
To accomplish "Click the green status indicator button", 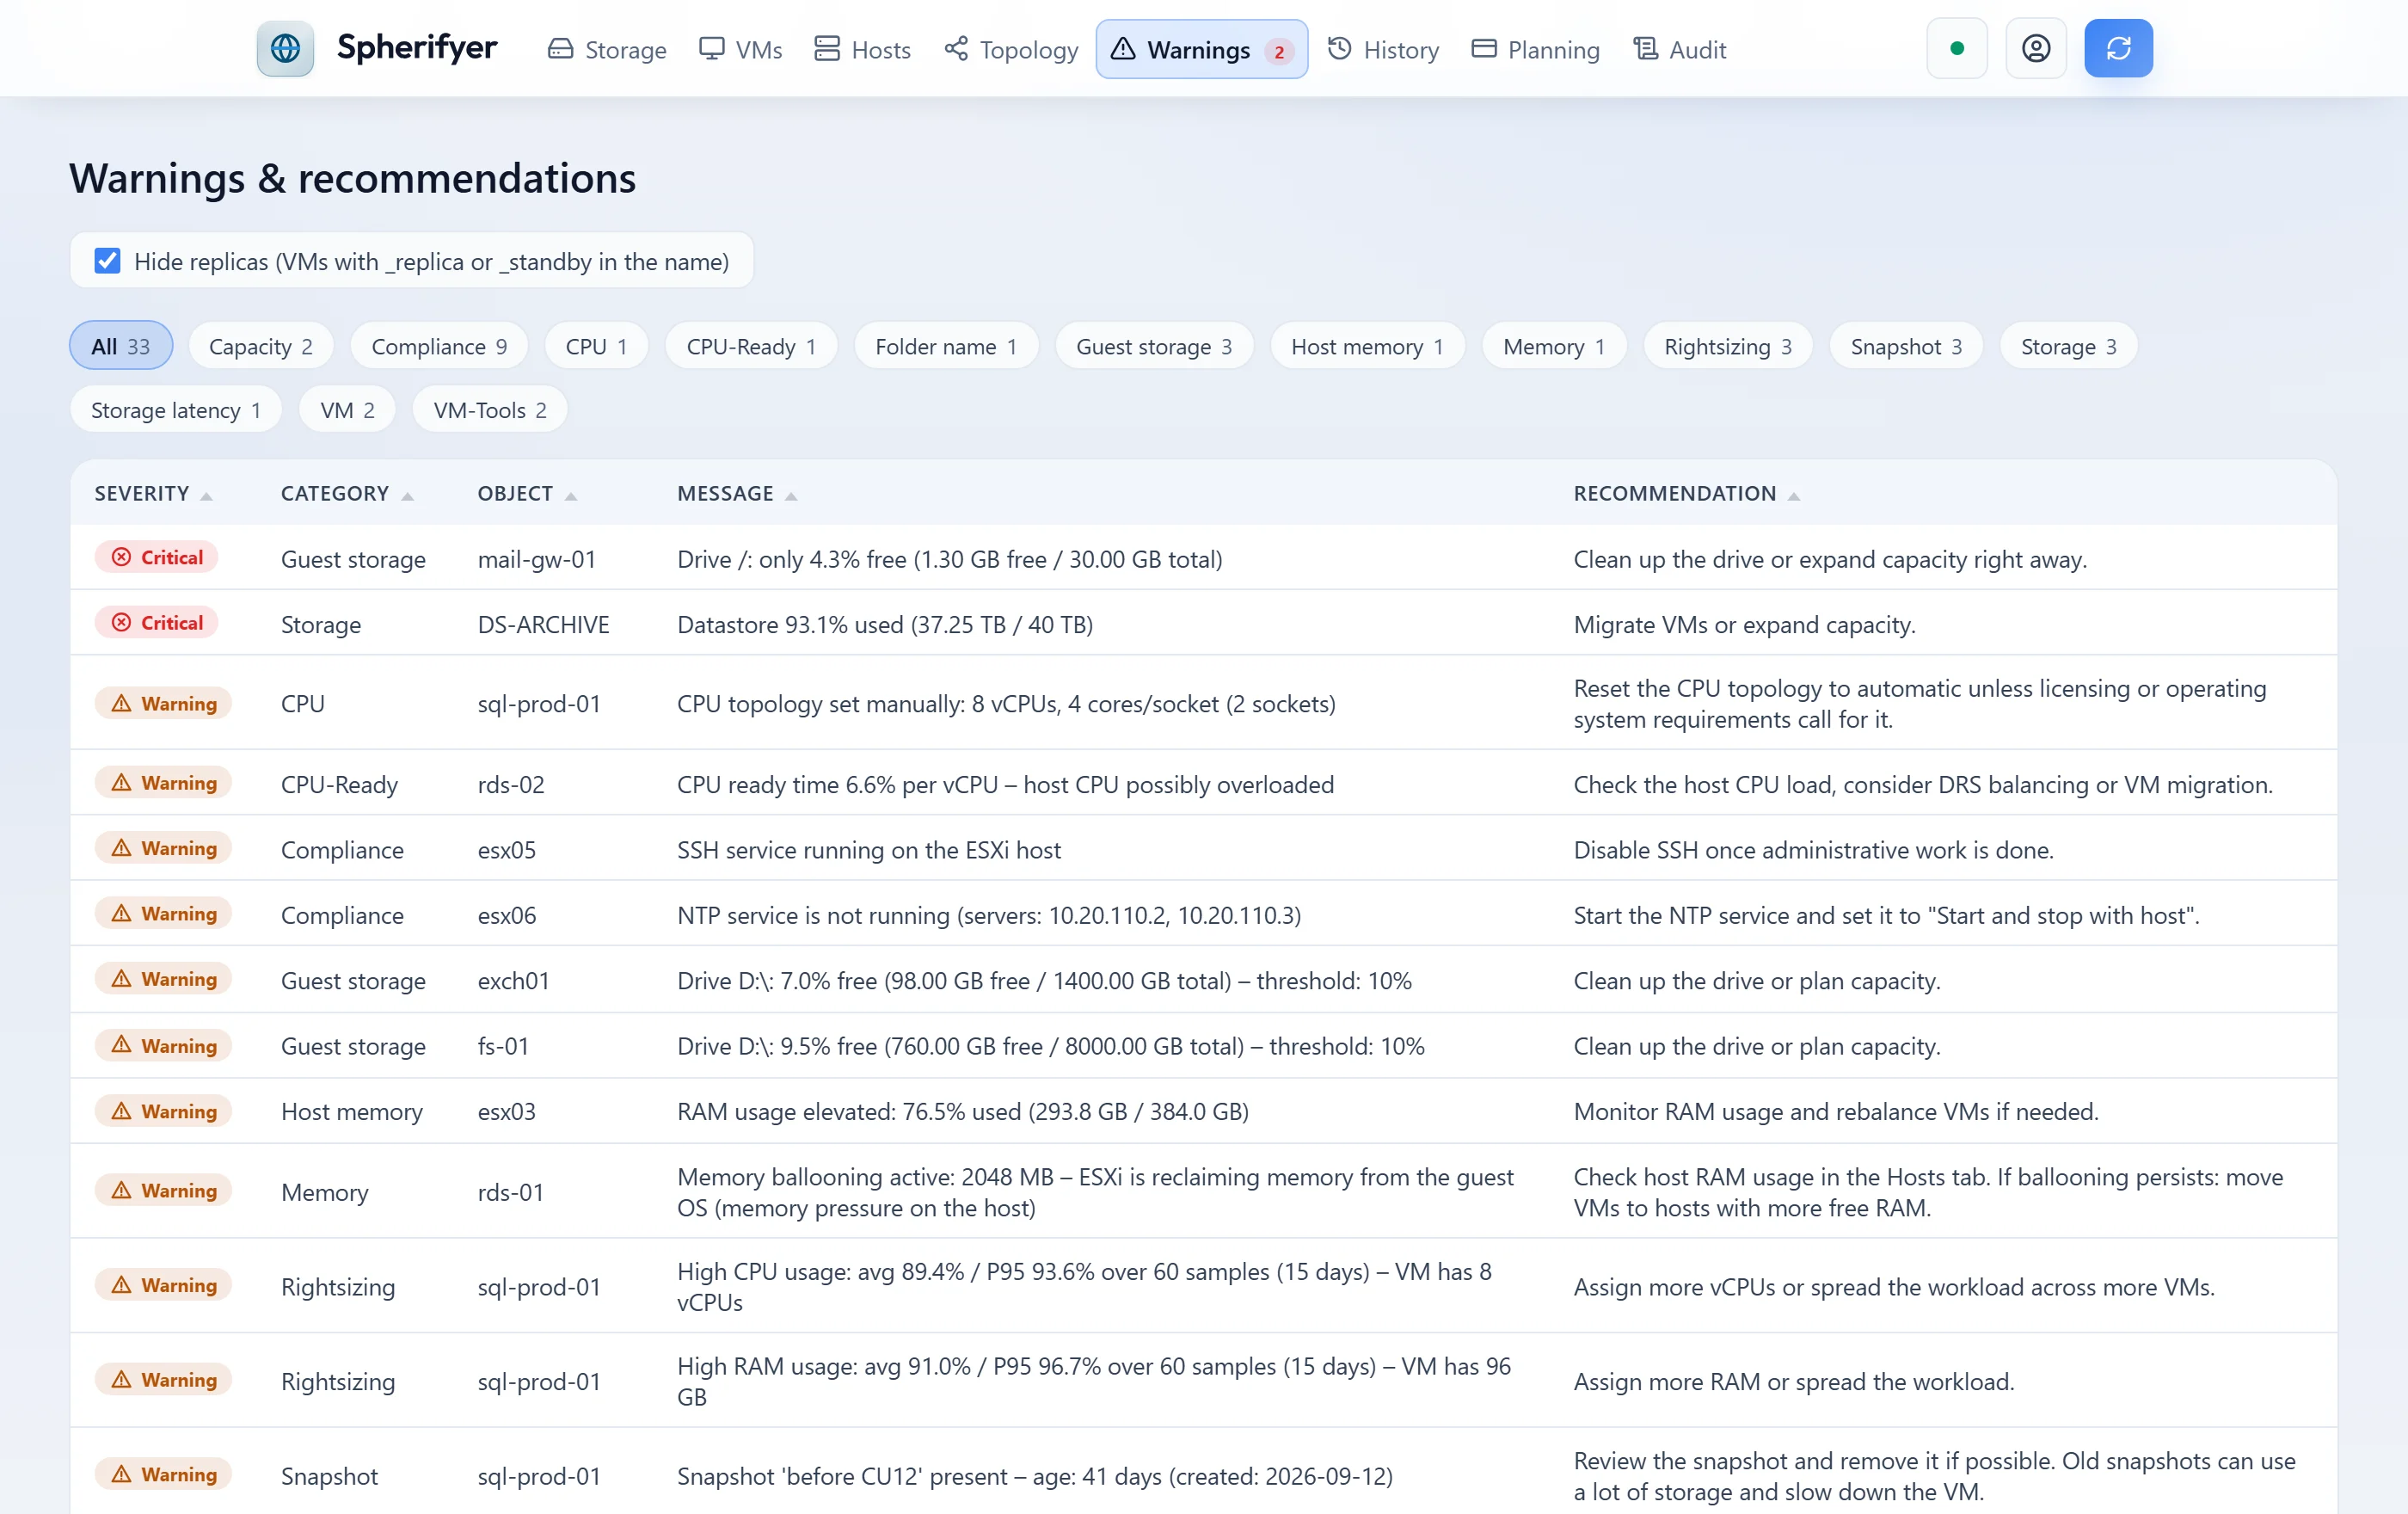I will click(1957, 48).
